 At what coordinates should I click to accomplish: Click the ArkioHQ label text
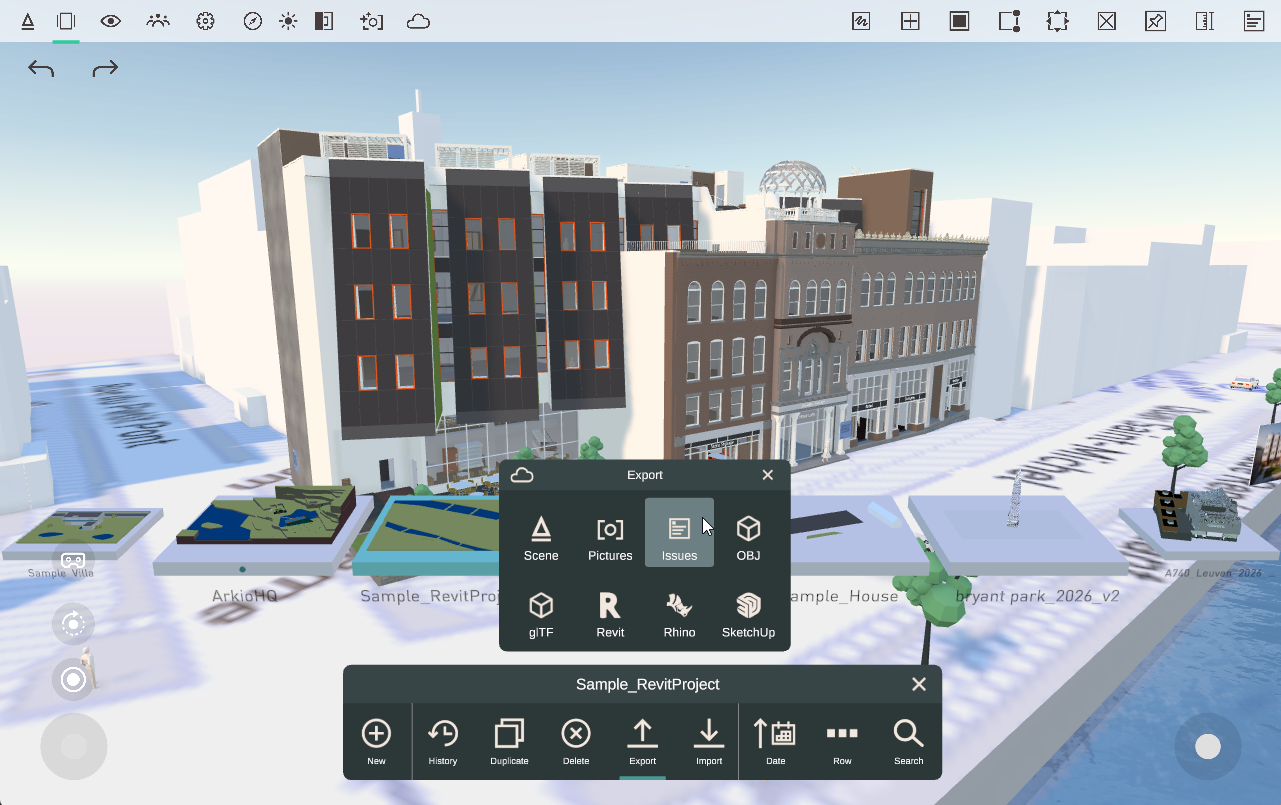click(x=245, y=596)
